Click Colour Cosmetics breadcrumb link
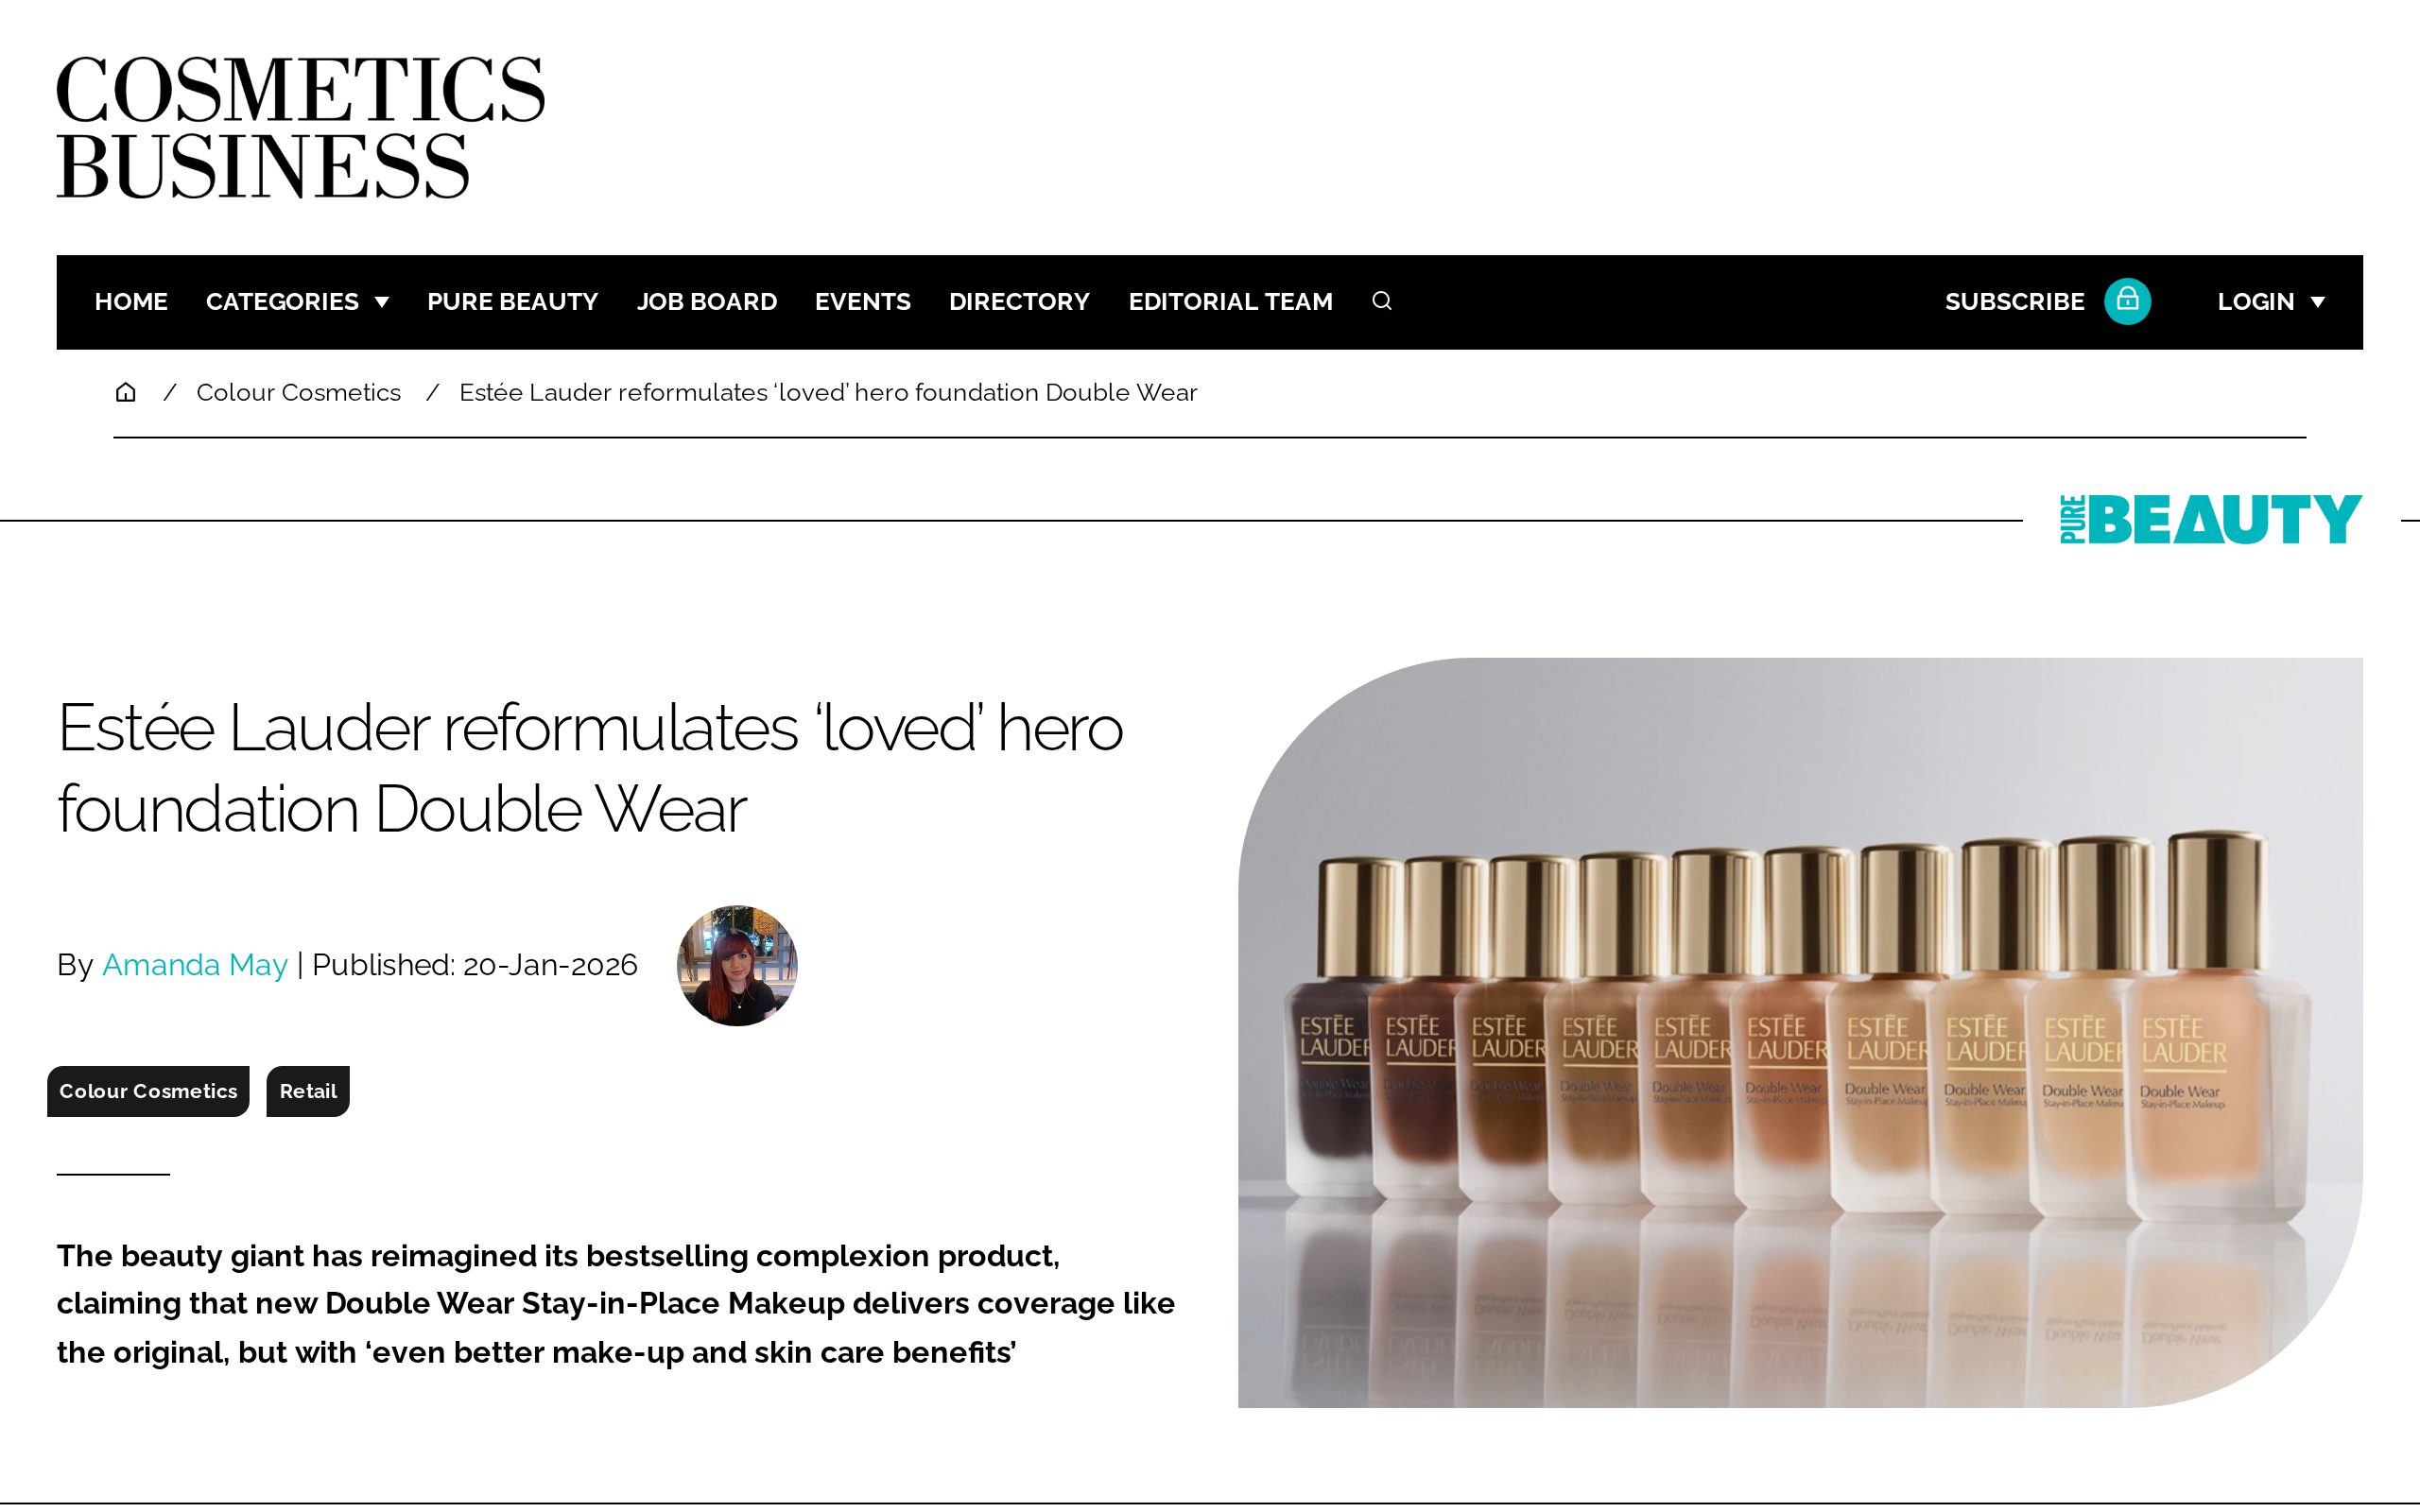 (298, 393)
